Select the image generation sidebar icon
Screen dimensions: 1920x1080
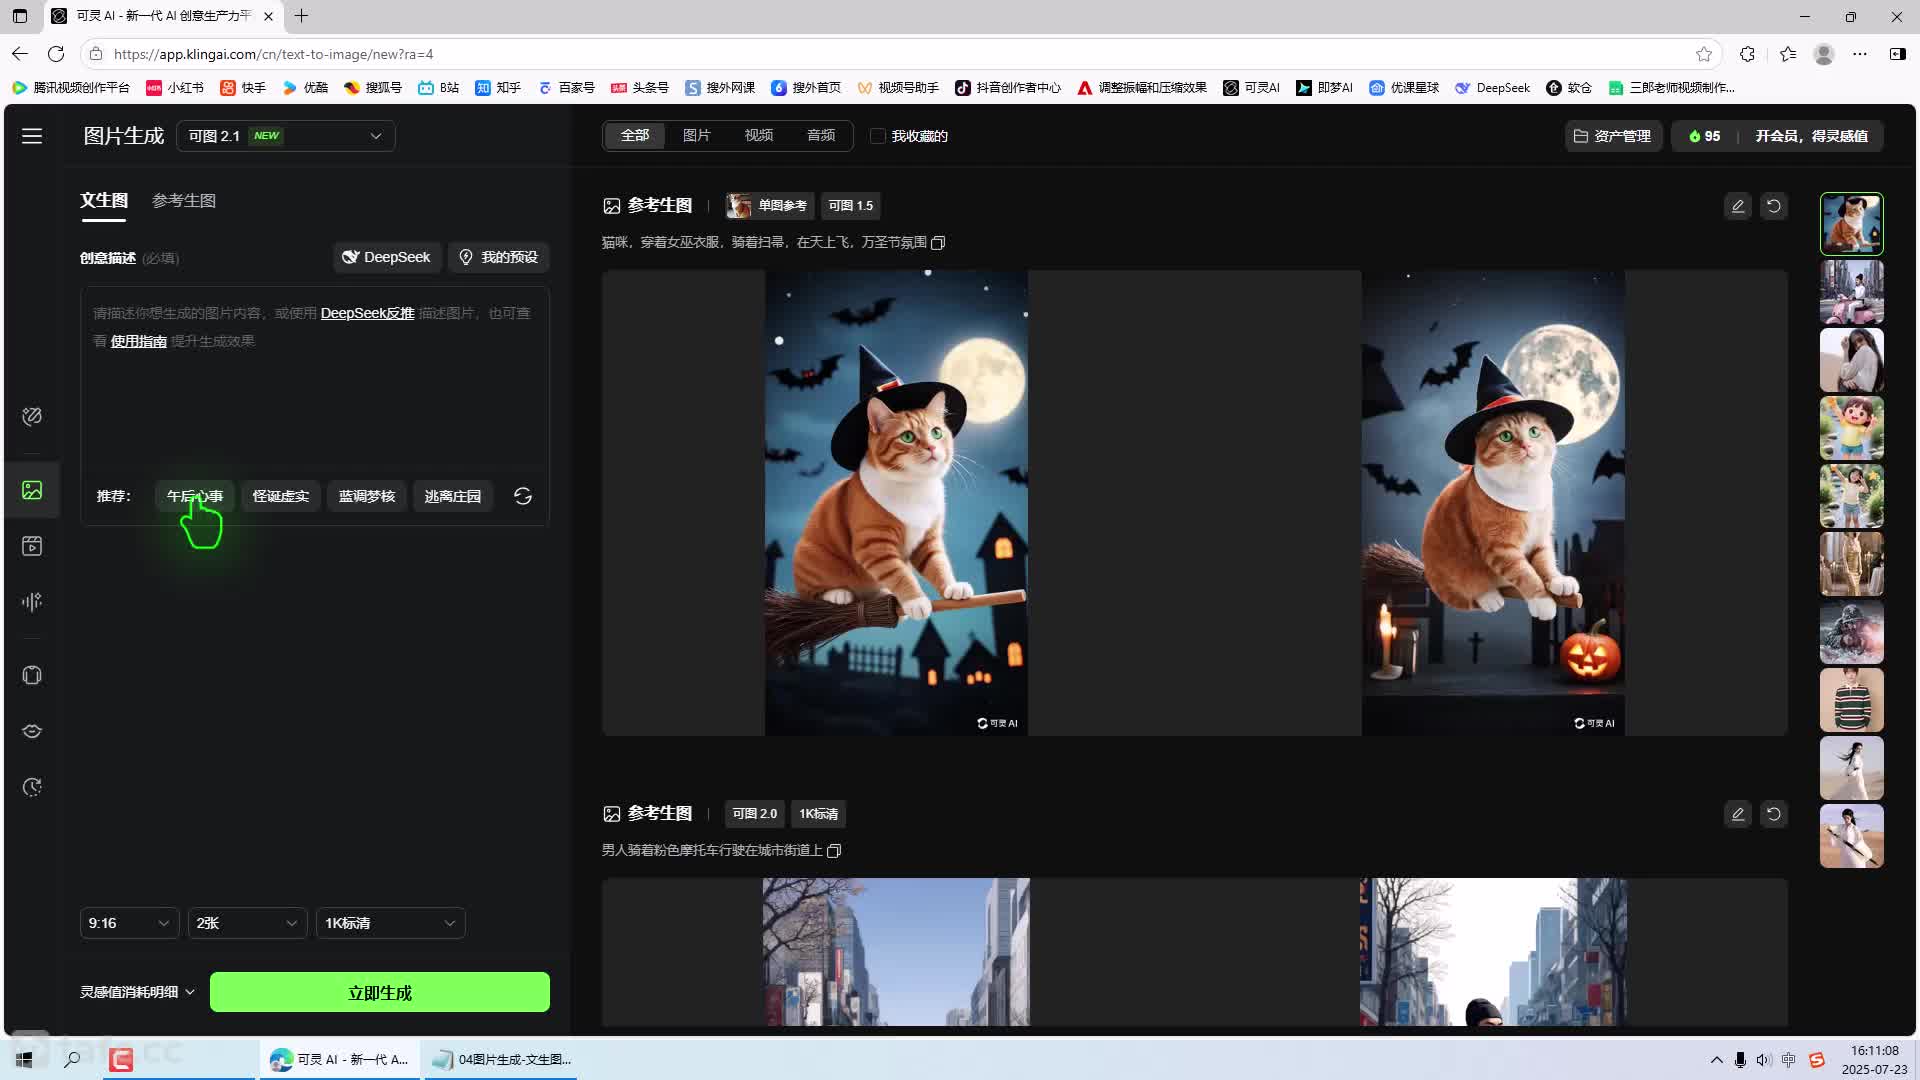pos(32,490)
